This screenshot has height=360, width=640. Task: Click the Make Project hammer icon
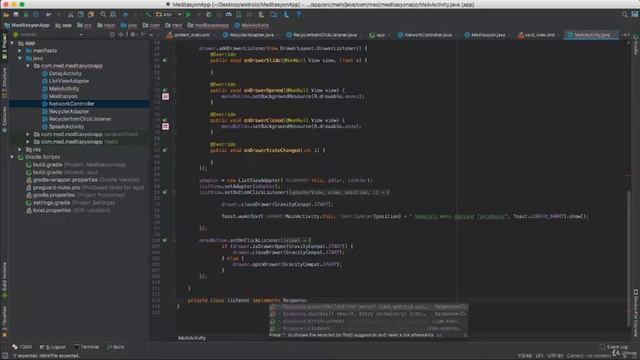tap(148, 15)
